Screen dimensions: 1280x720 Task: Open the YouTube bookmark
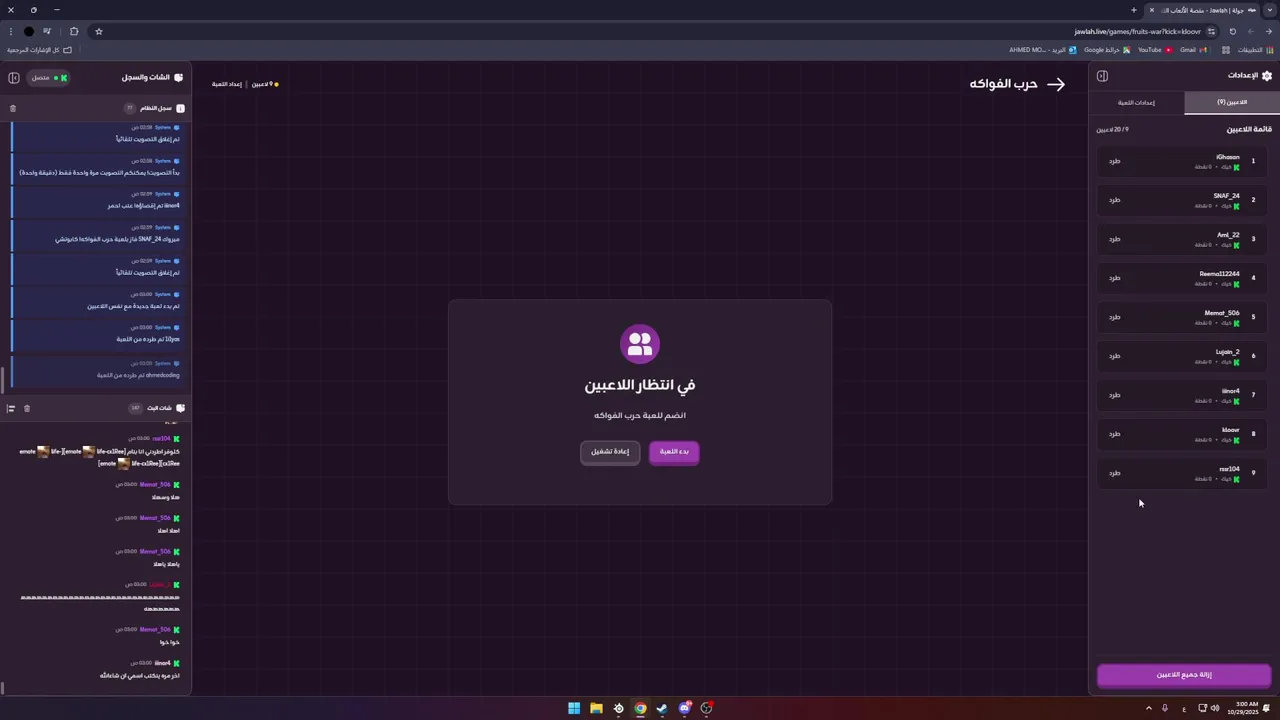(x=1154, y=50)
